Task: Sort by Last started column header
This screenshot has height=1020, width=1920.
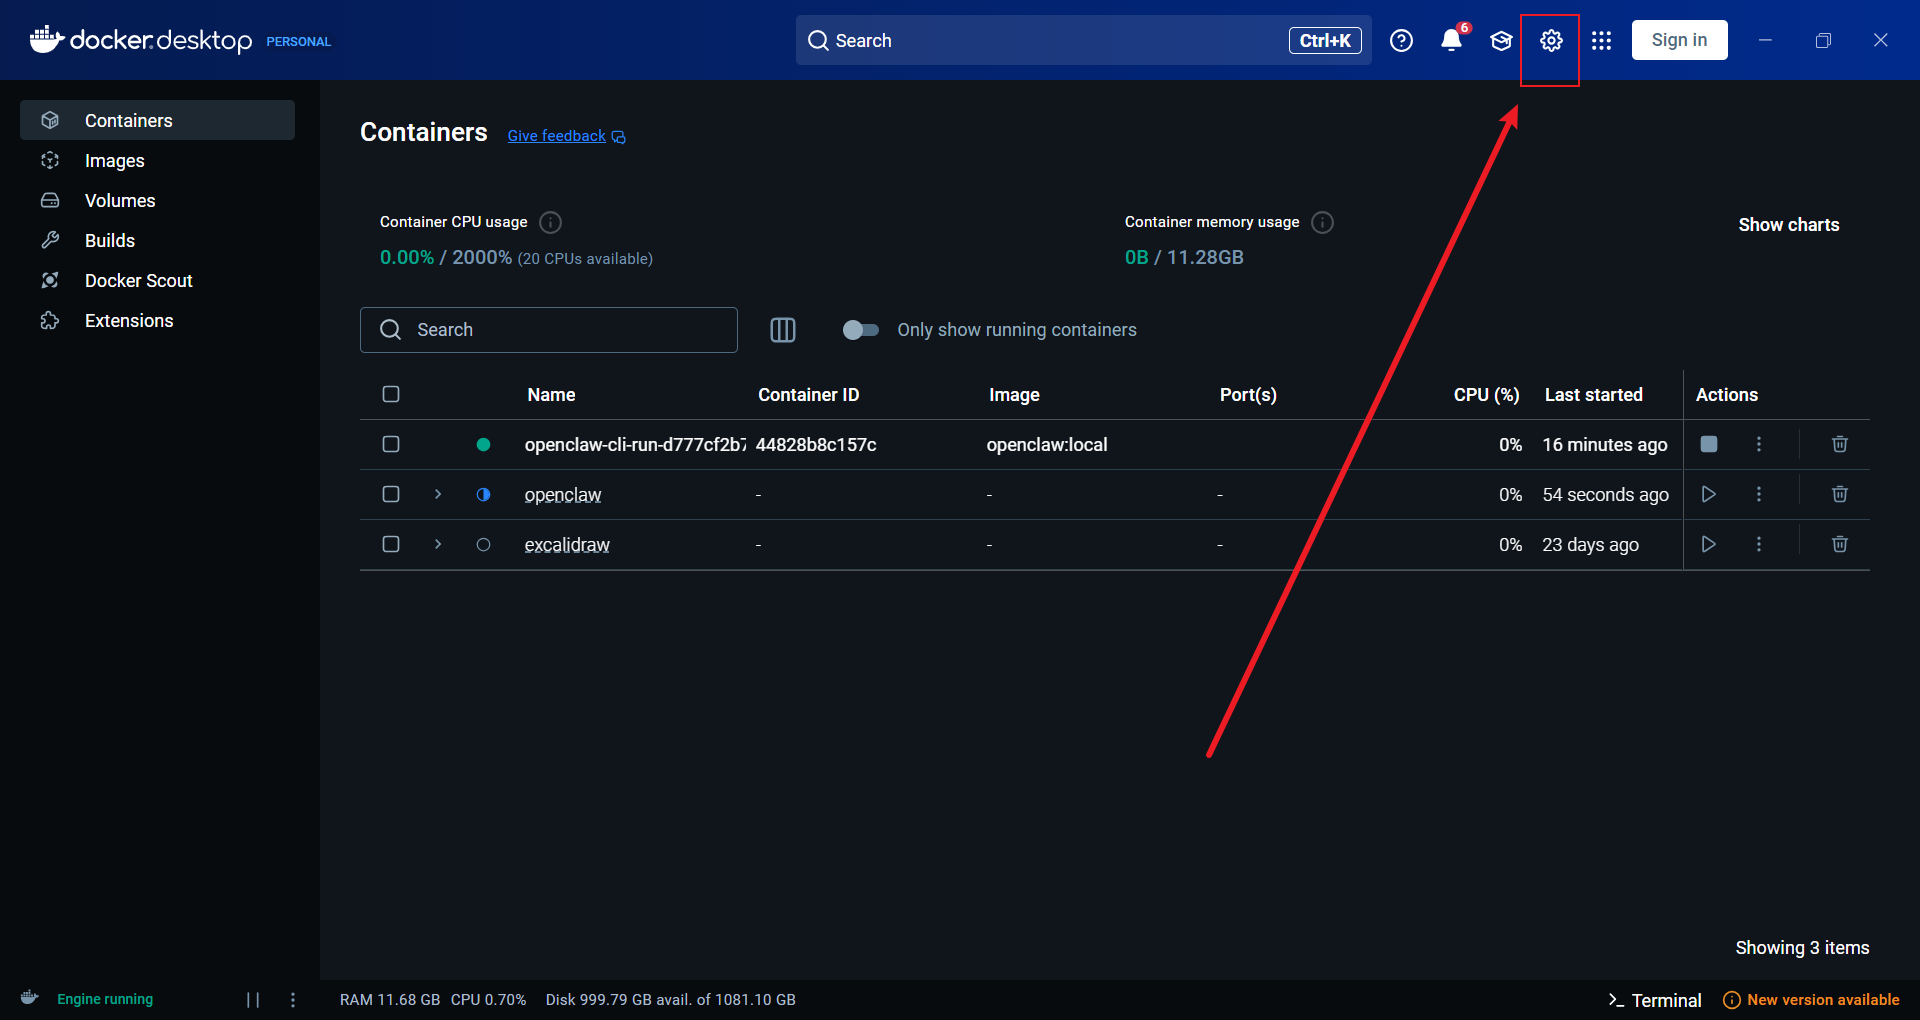Action: [1593, 395]
